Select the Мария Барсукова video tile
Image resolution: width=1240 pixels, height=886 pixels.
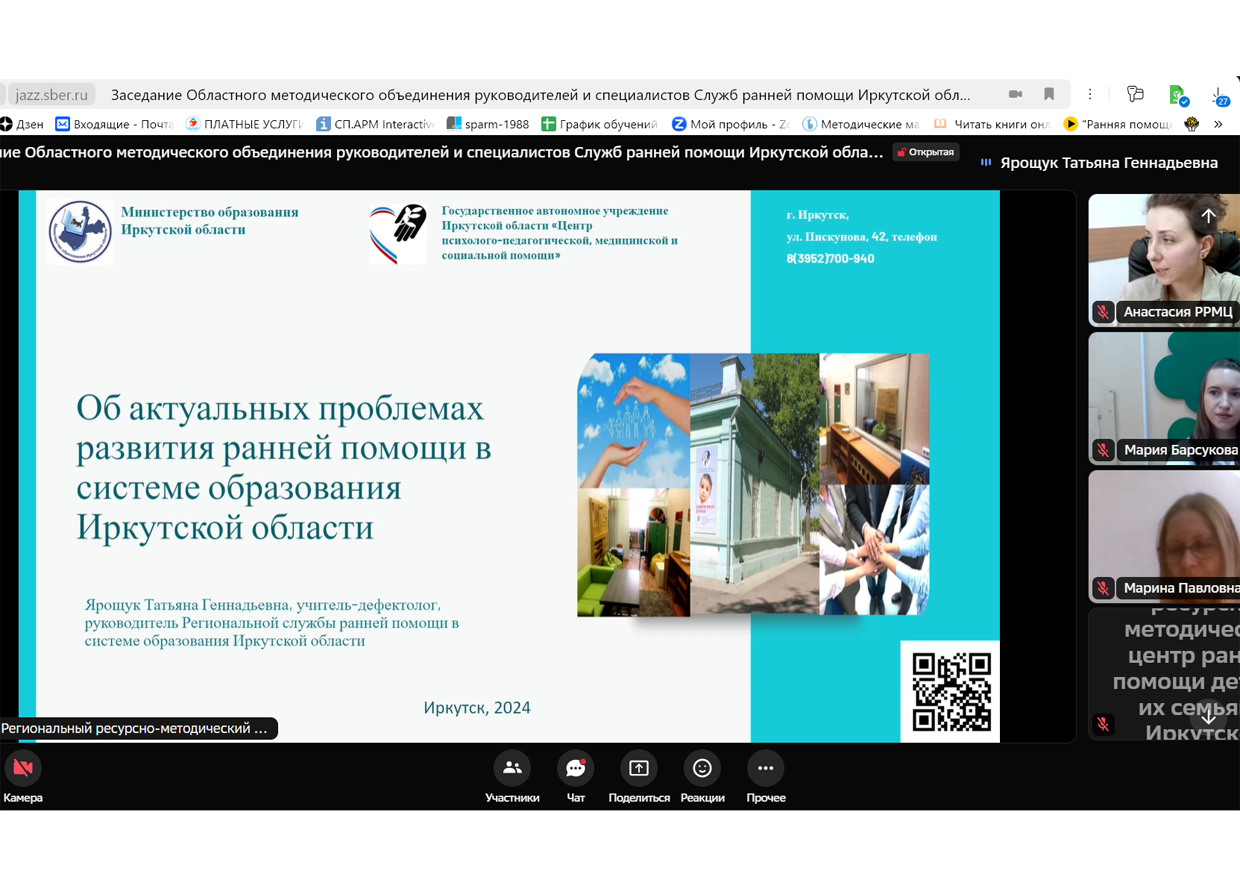point(1164,398)
